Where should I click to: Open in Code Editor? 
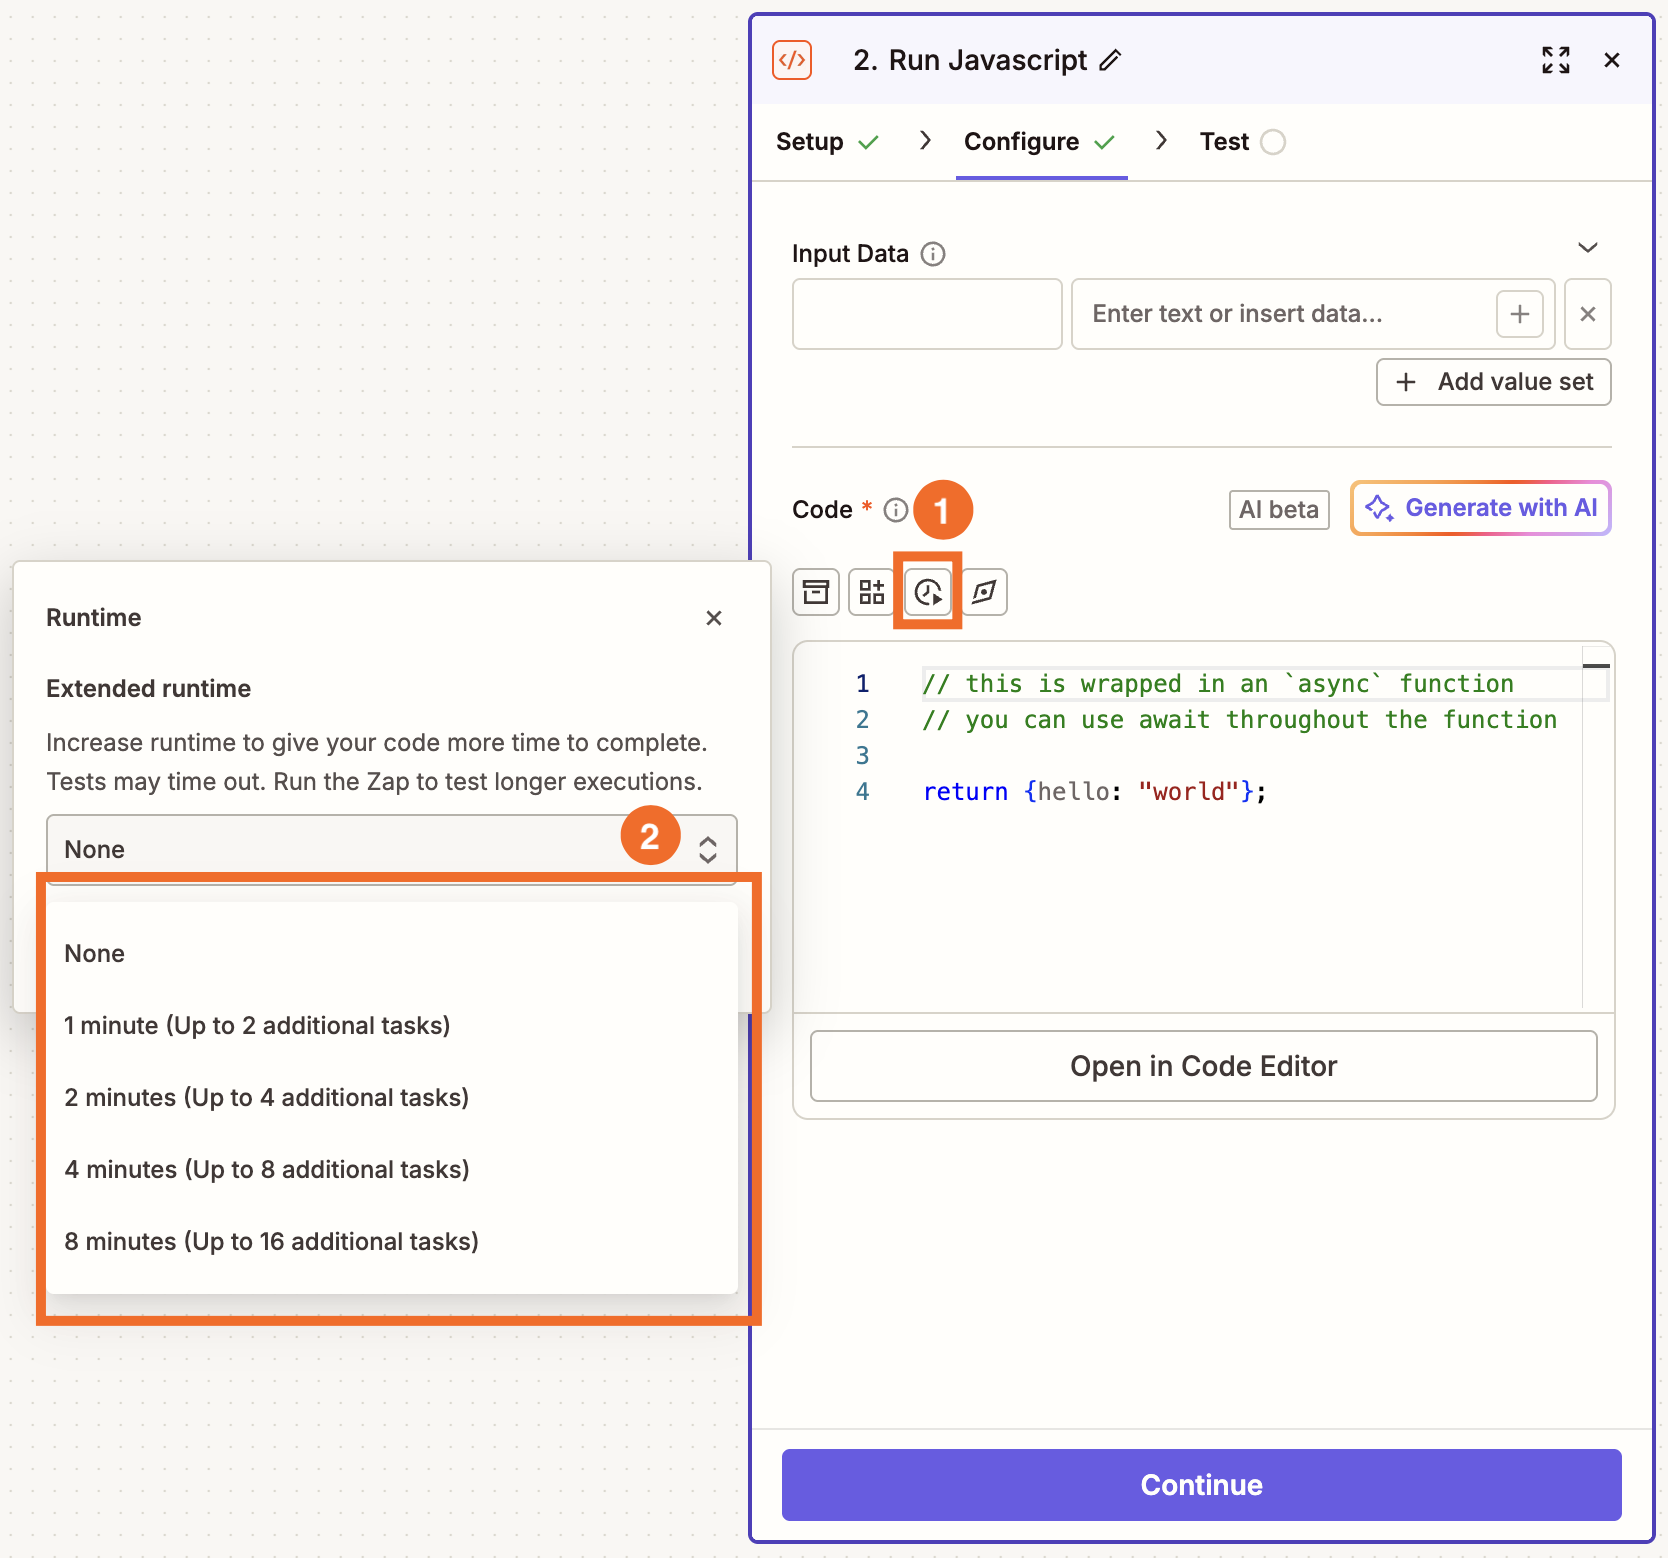pos(1204,1066)
